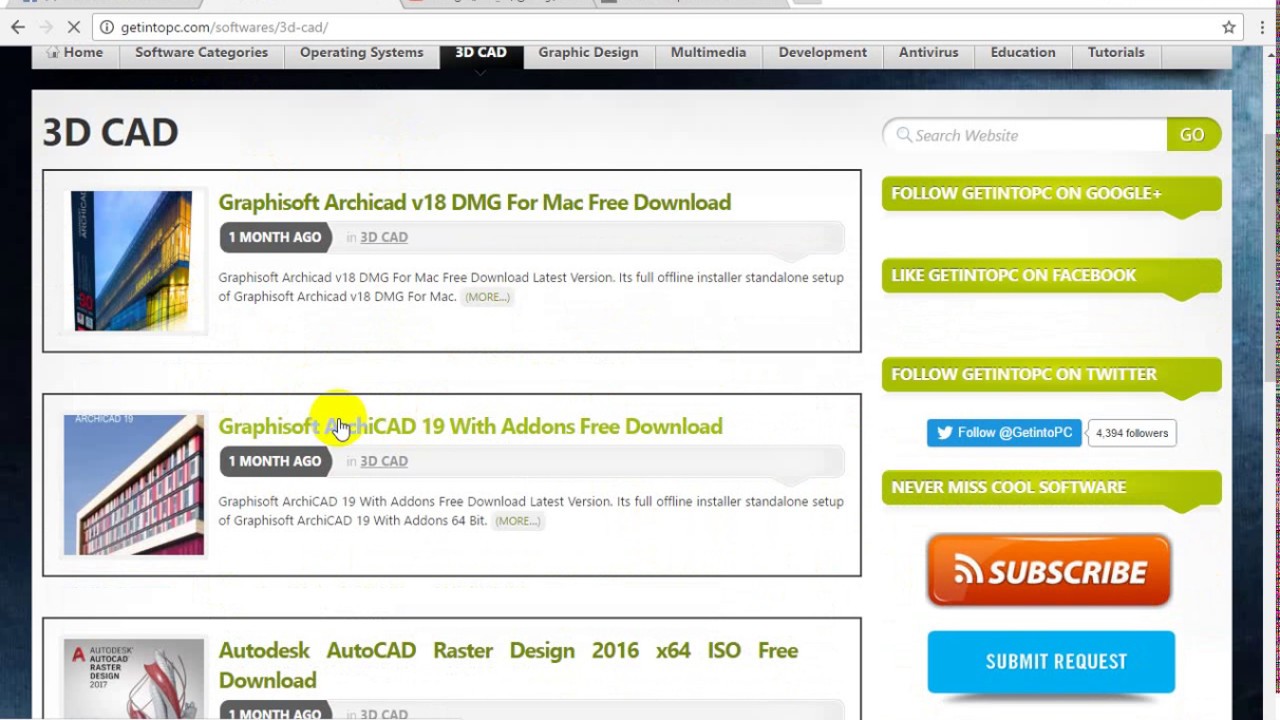The width and height of the screenshot is (1280, 720).
Task: Click the green GO search button
Action: [x=1192, y=134]
